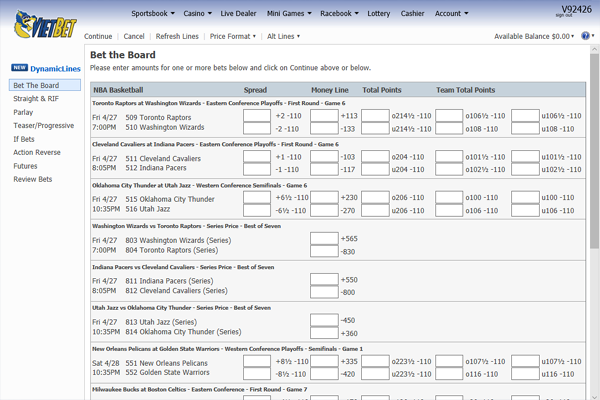Click the New Orleans Pelicans +8½ spread field

(x=257, y=361)
